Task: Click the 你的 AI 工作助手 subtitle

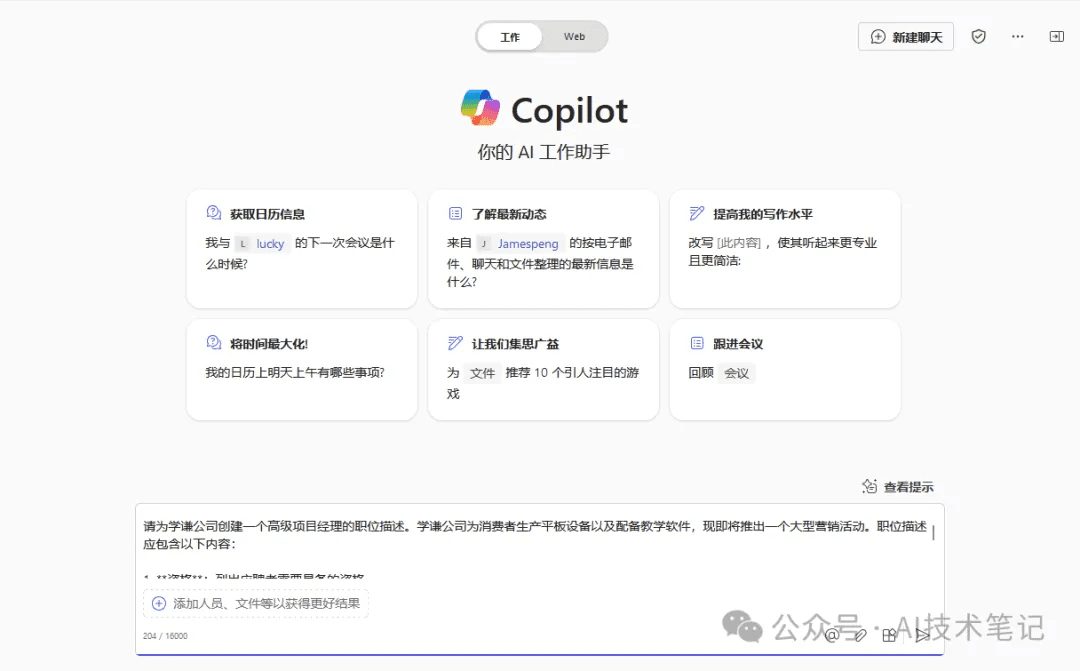Action: 543,152
